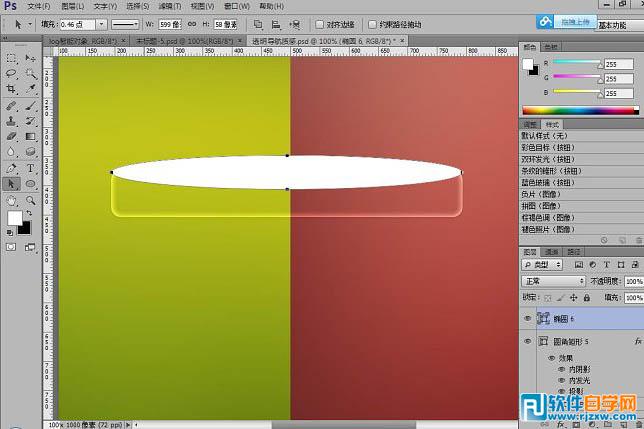Select the Brush tool
Image resolution: width=644 pixels, height=429 pixels.
30,106
